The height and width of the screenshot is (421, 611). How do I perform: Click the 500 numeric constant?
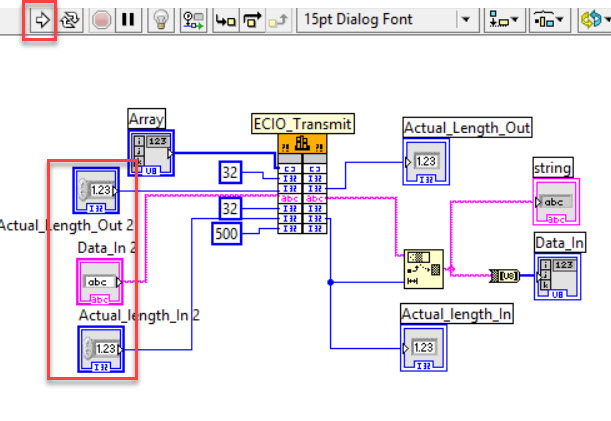point(226,233)
